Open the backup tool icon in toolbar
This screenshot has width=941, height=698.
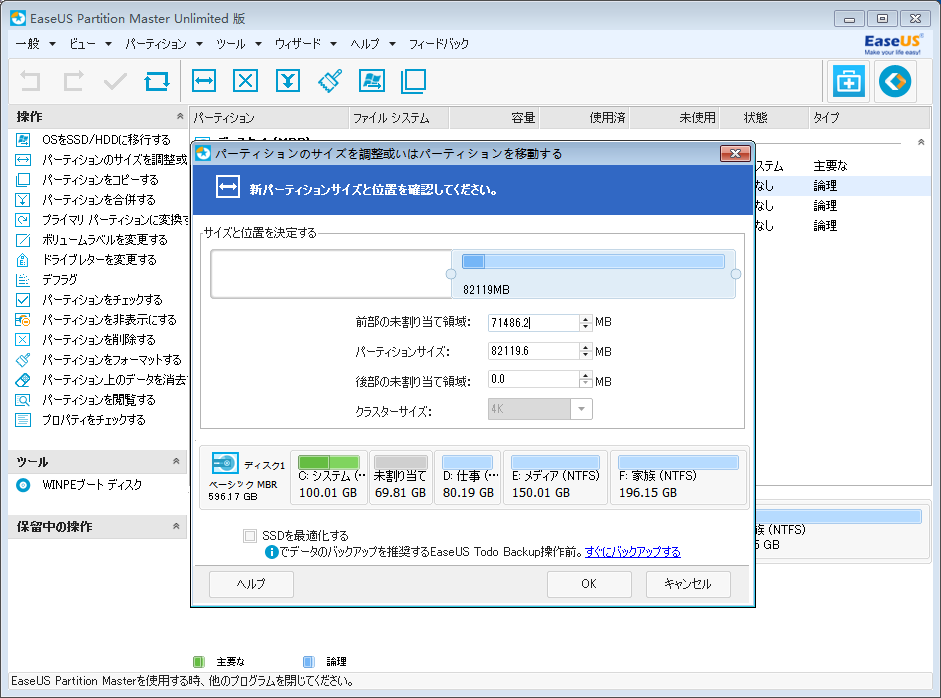pos(849,81)
